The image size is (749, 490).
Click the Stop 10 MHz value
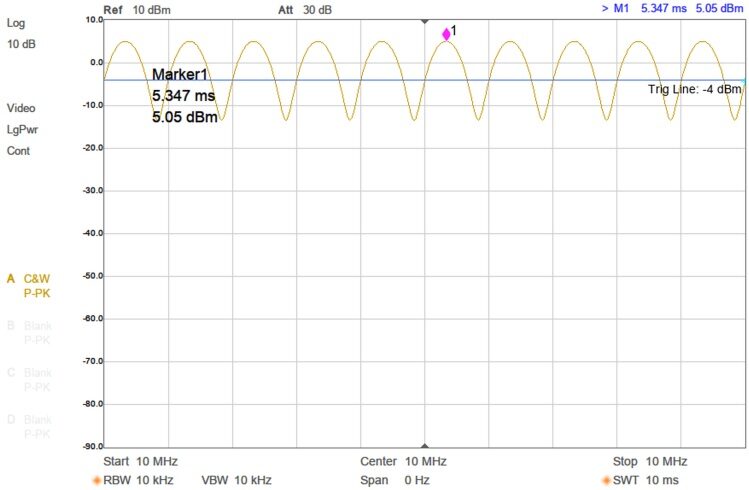[650, 461]
